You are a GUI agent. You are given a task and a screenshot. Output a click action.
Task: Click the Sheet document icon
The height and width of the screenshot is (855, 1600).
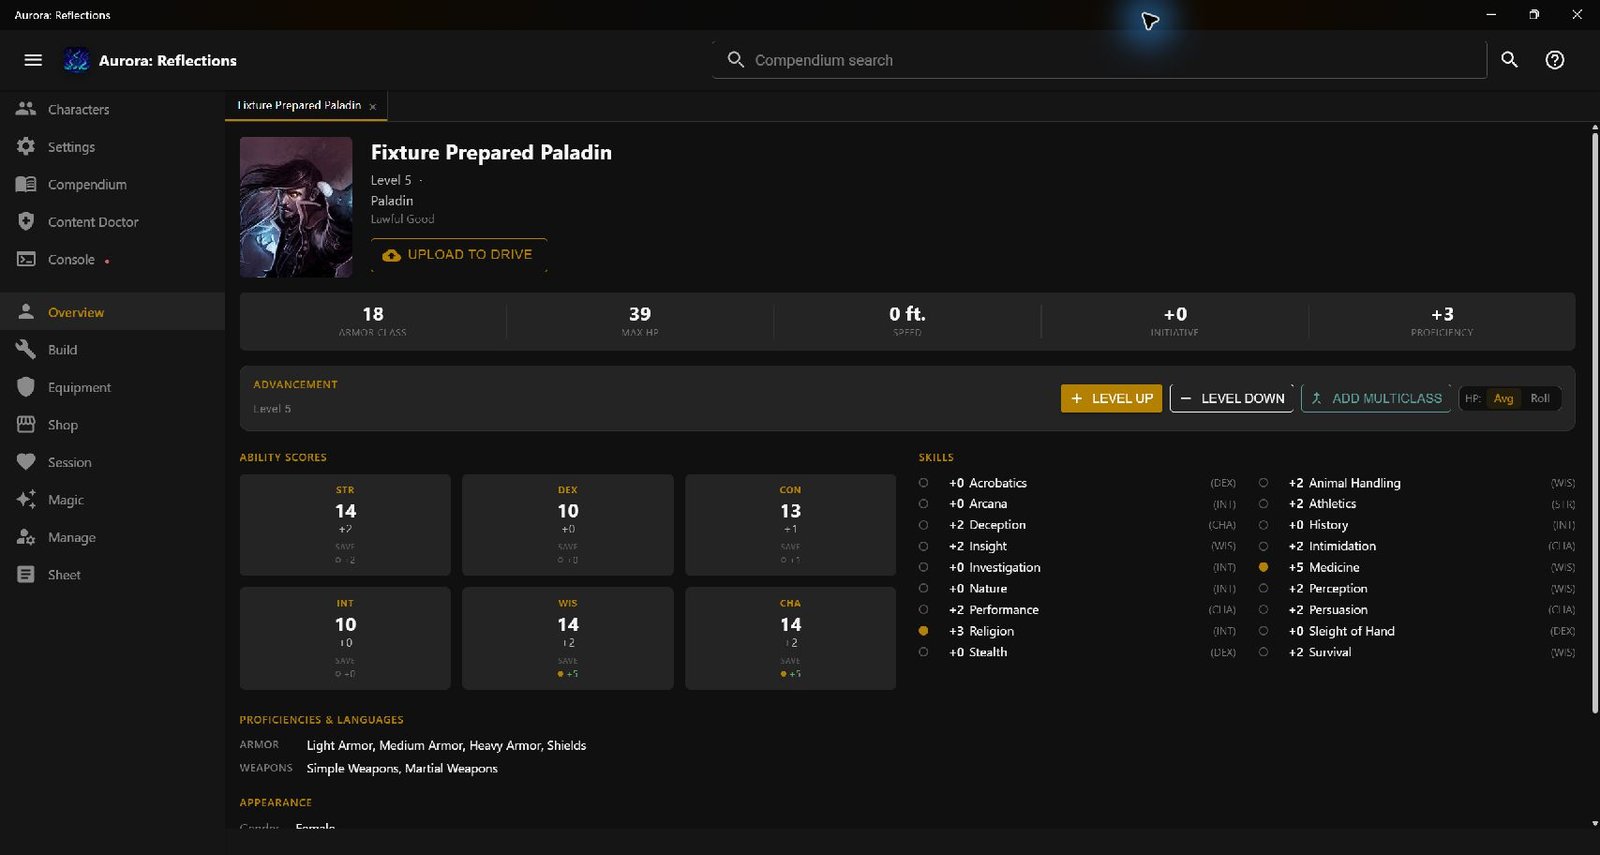26,574
